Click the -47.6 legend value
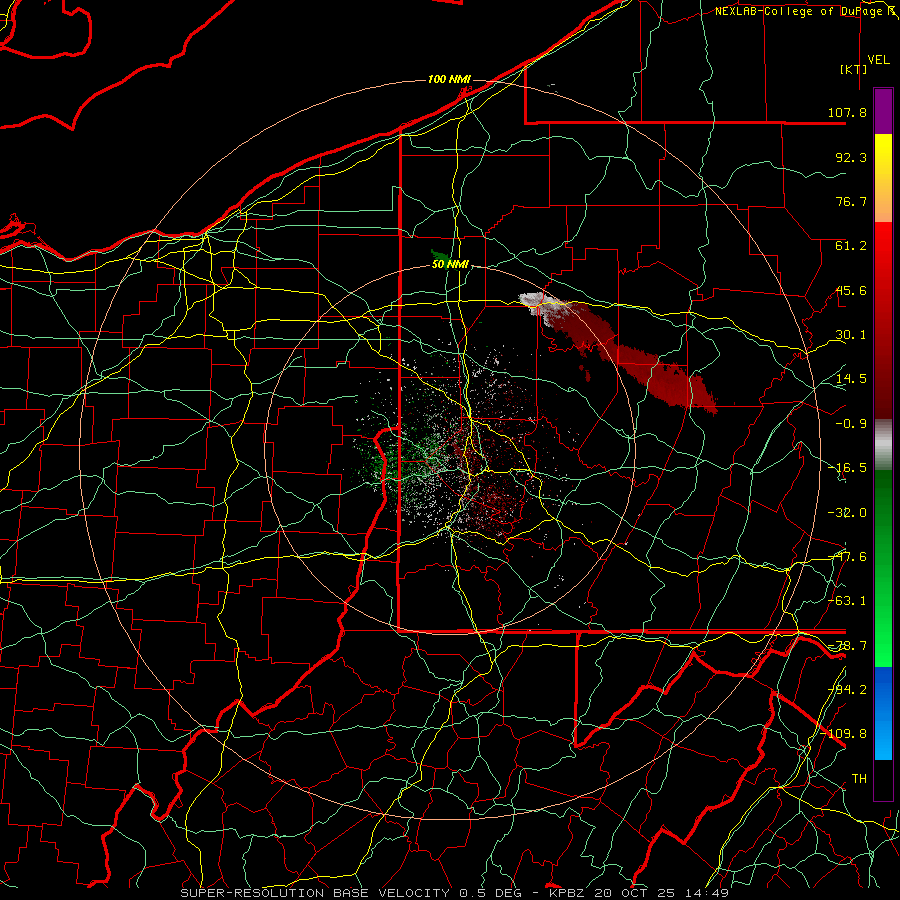 847,557
